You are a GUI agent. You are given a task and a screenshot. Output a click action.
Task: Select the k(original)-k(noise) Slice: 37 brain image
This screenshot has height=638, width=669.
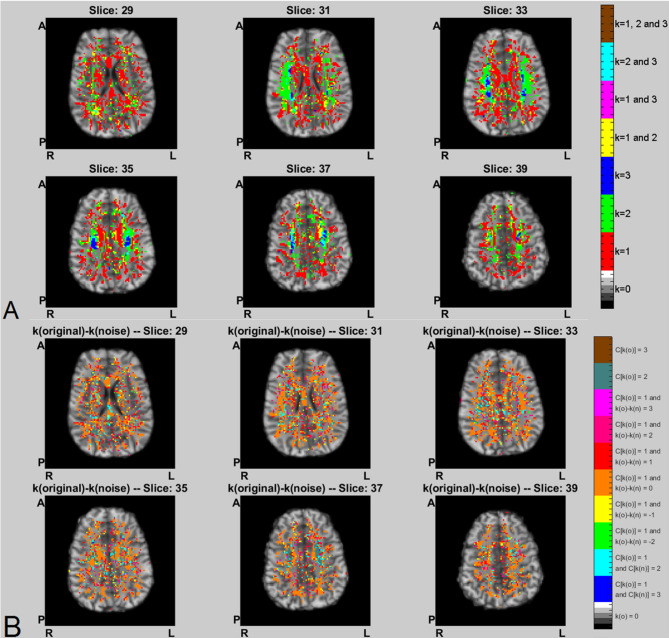pyautogui.click(x=305, y=561)
